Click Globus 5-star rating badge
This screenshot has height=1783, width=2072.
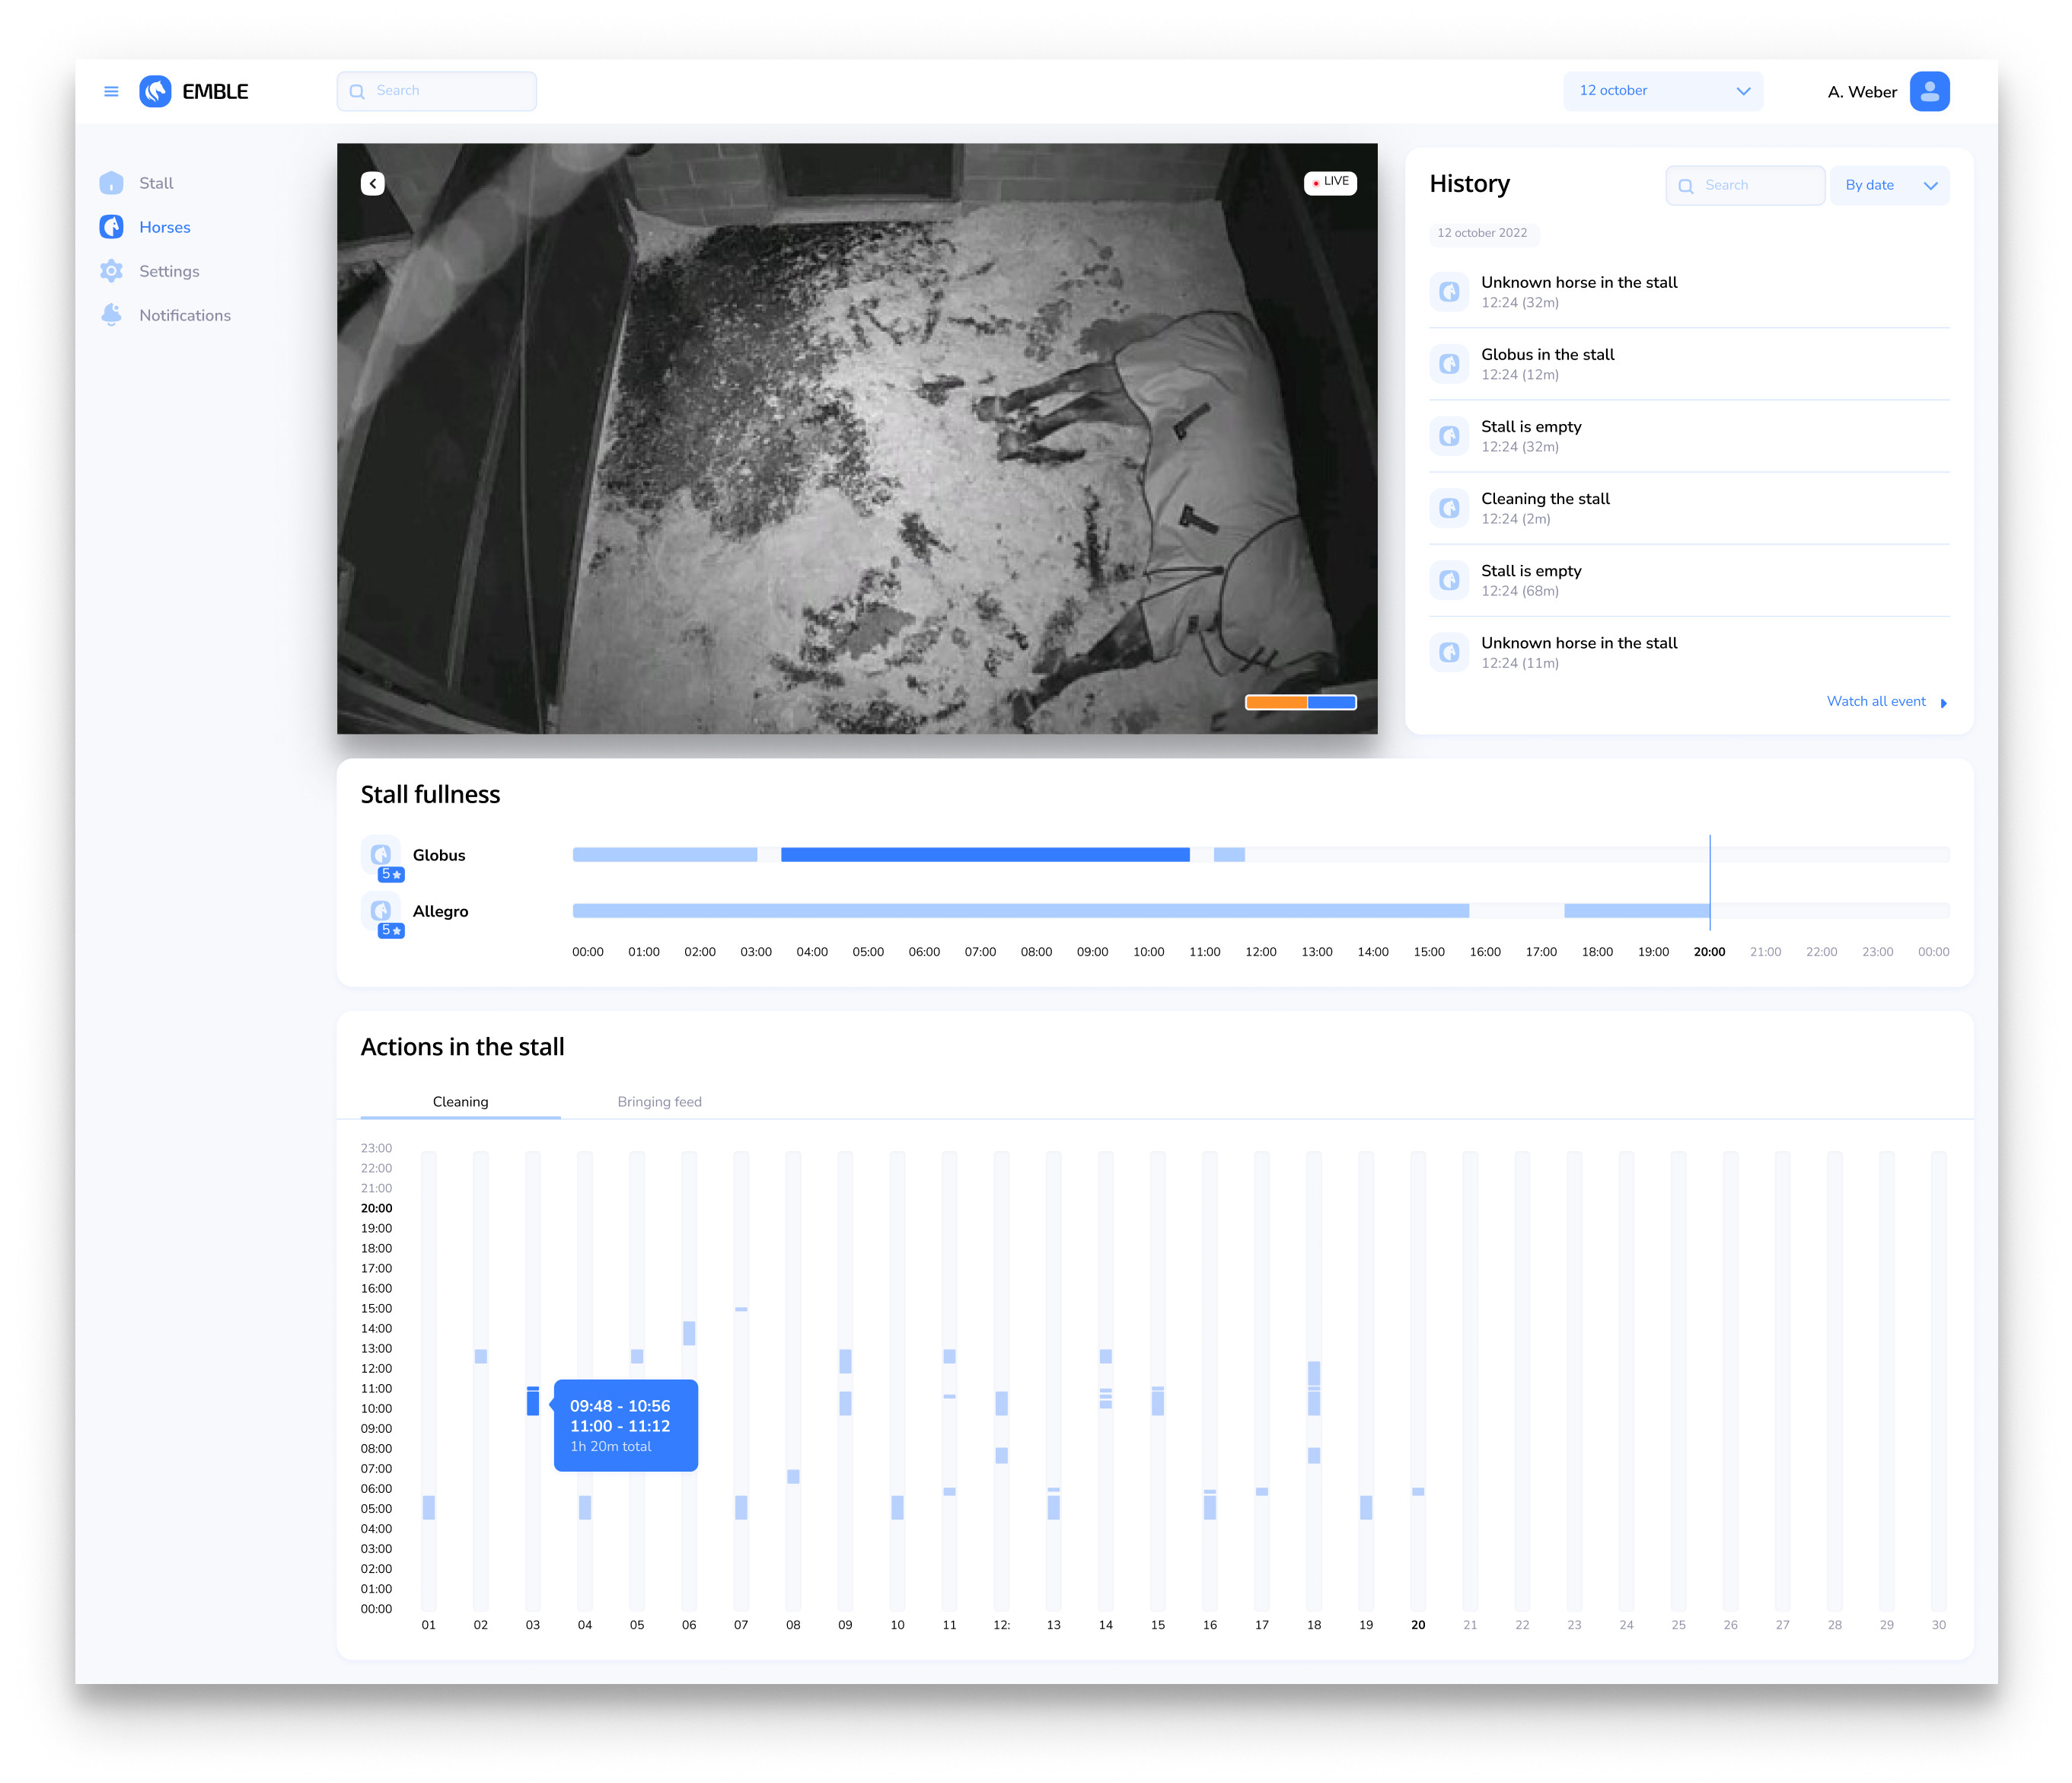pyautogui.click(x=391, y=874)
